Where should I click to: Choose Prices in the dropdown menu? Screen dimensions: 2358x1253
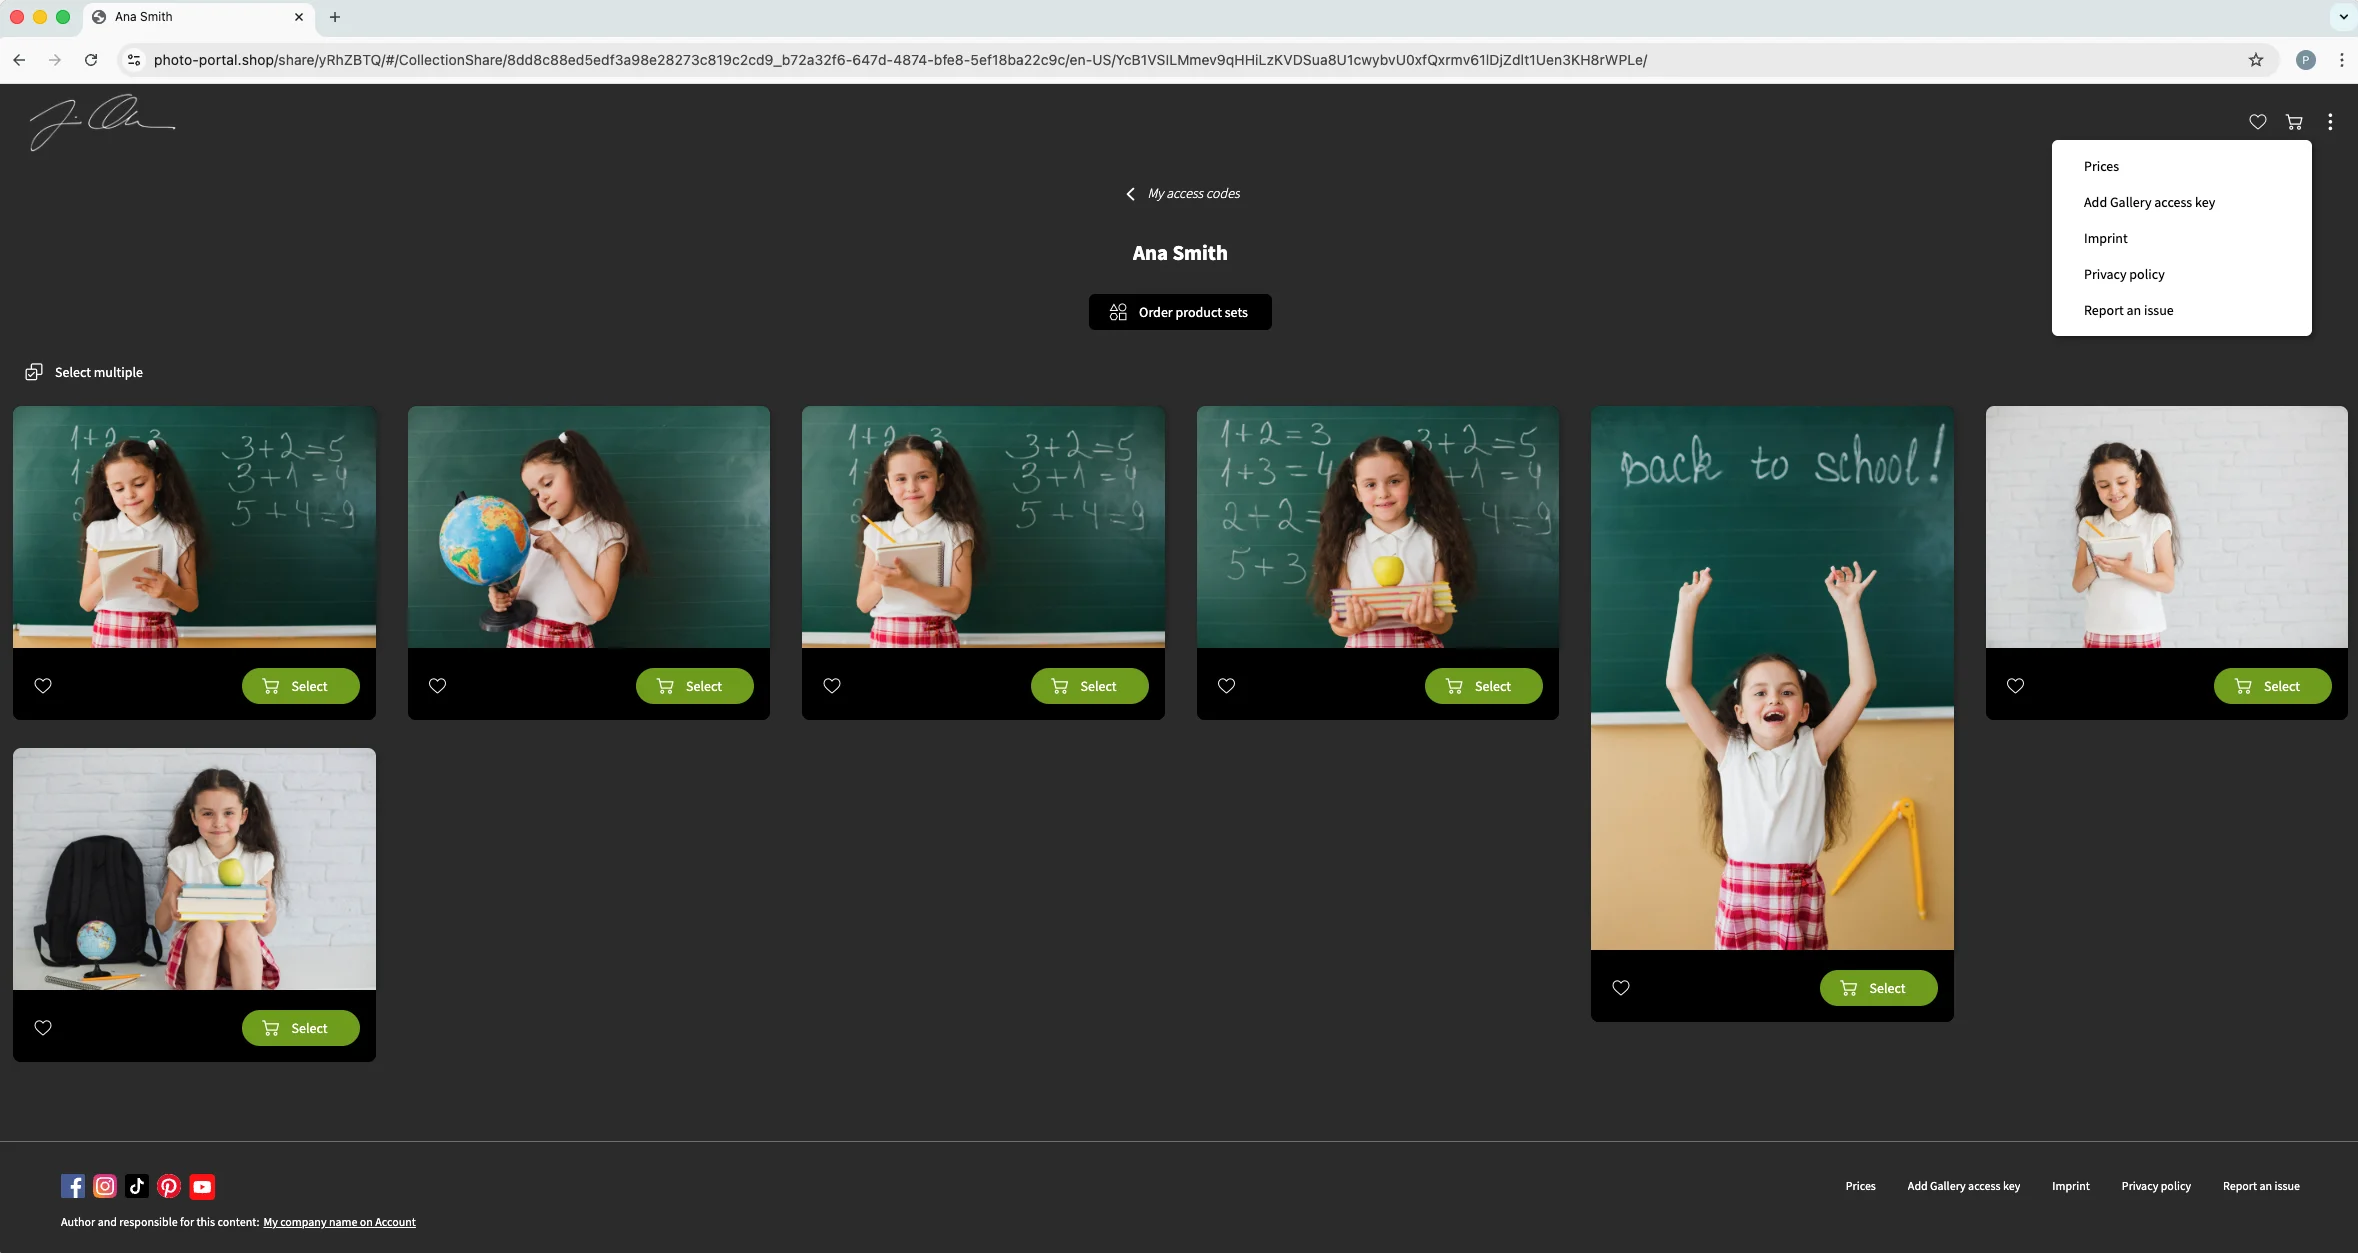[2101, 166]
